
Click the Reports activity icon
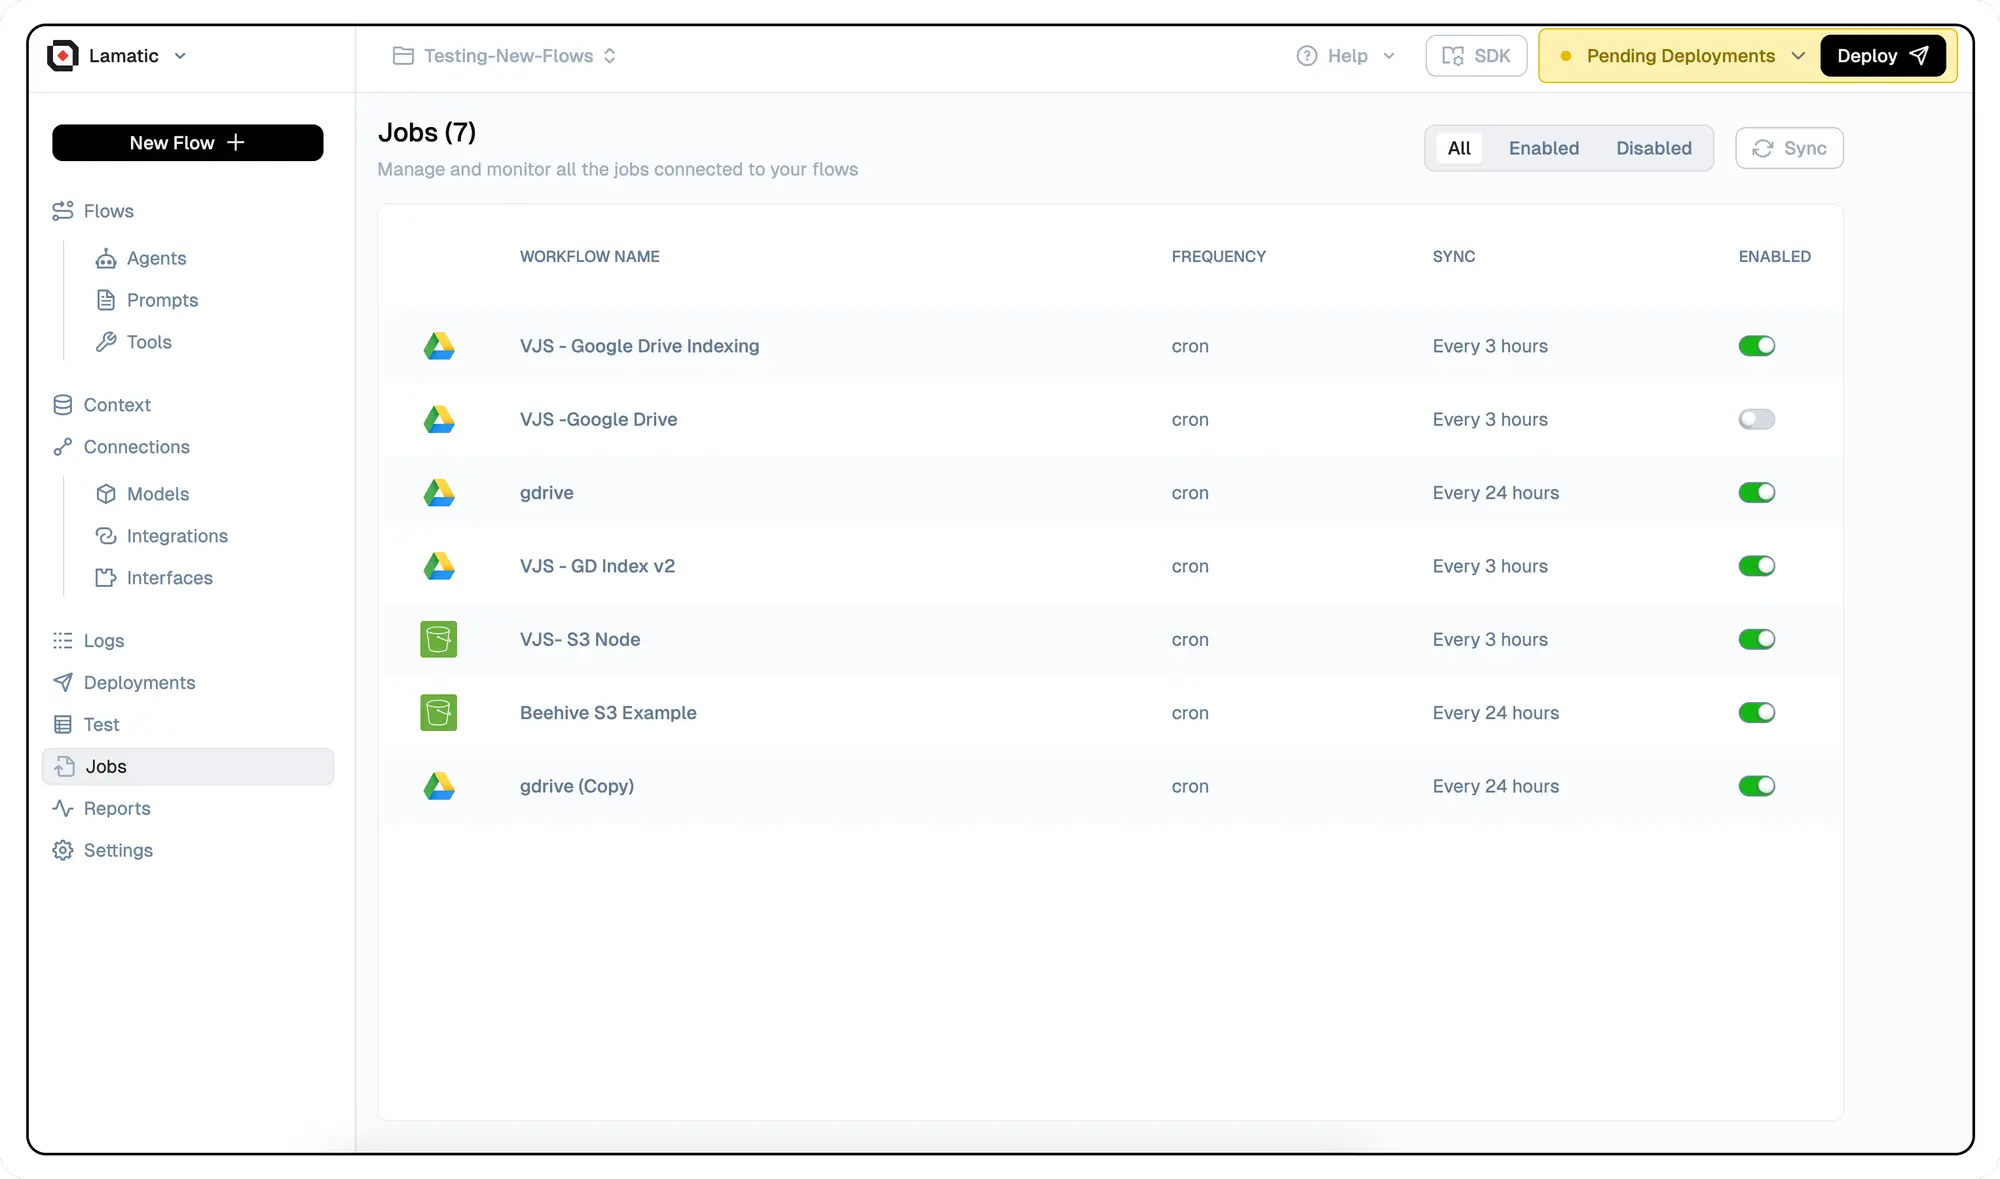tap(63, 808)
